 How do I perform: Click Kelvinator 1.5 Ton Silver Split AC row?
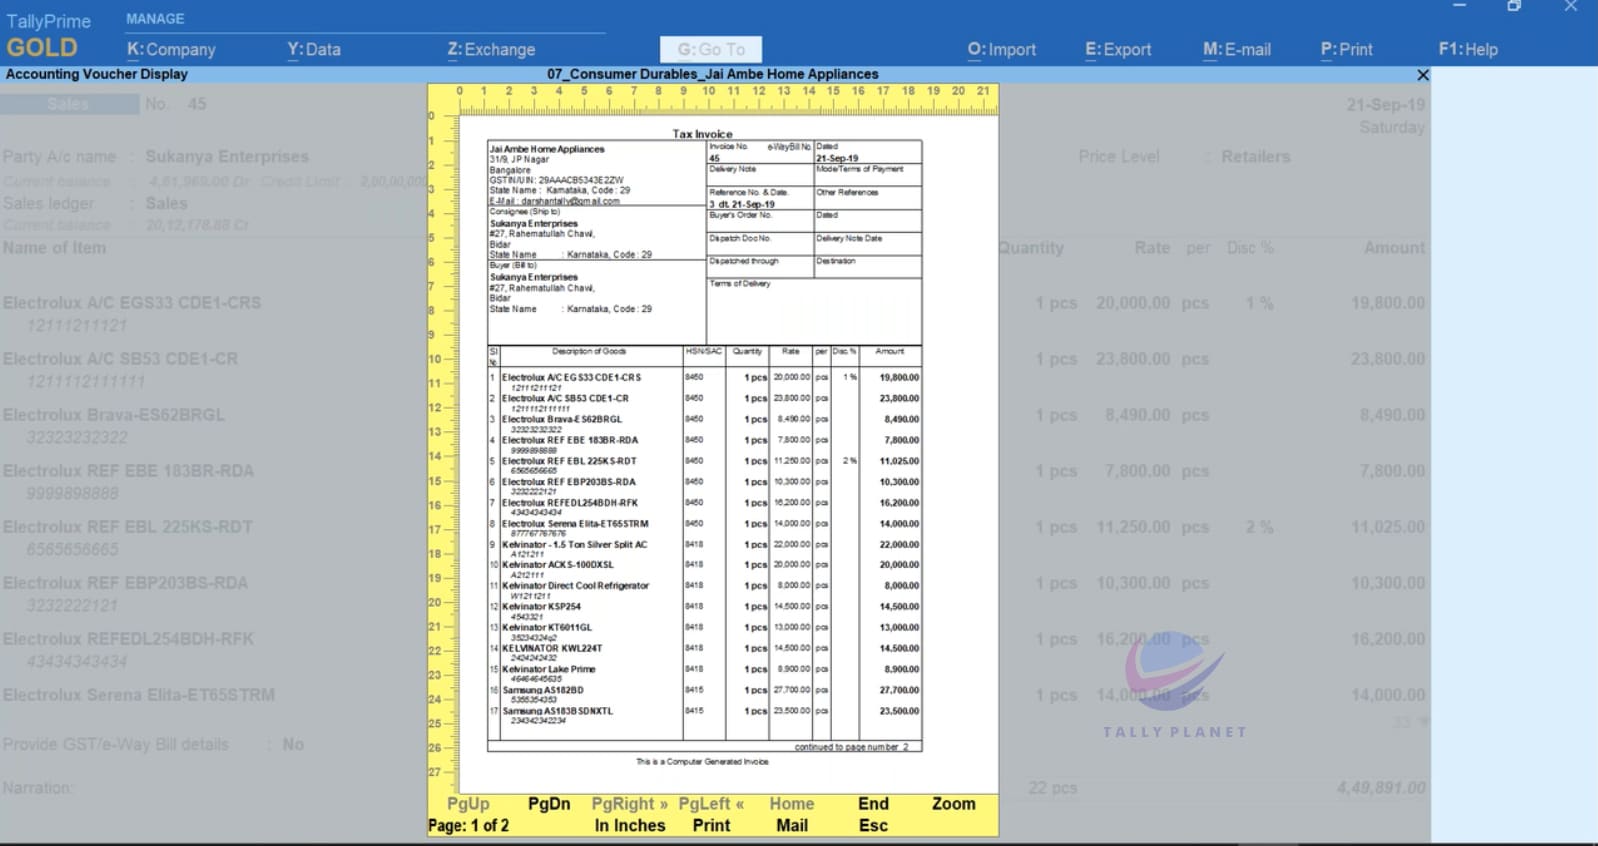pos(704,548)
